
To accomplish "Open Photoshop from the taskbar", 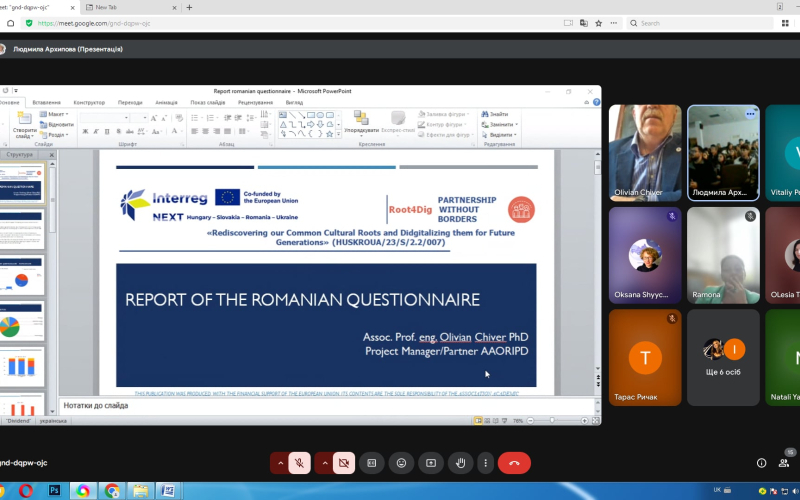I will click(x=54, y=491).
